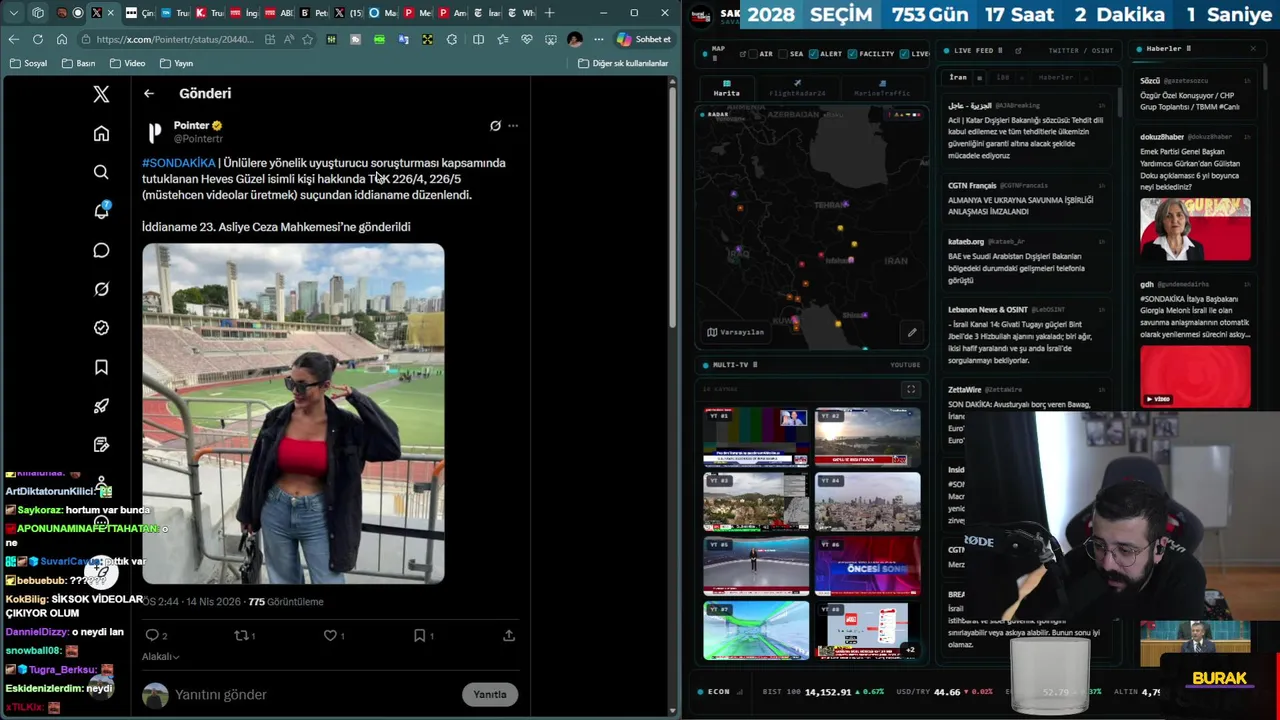Open the Video bookmarks folder
Image resolution: width=1280 pixels, height=720 pixels.
tap(127, 63)
